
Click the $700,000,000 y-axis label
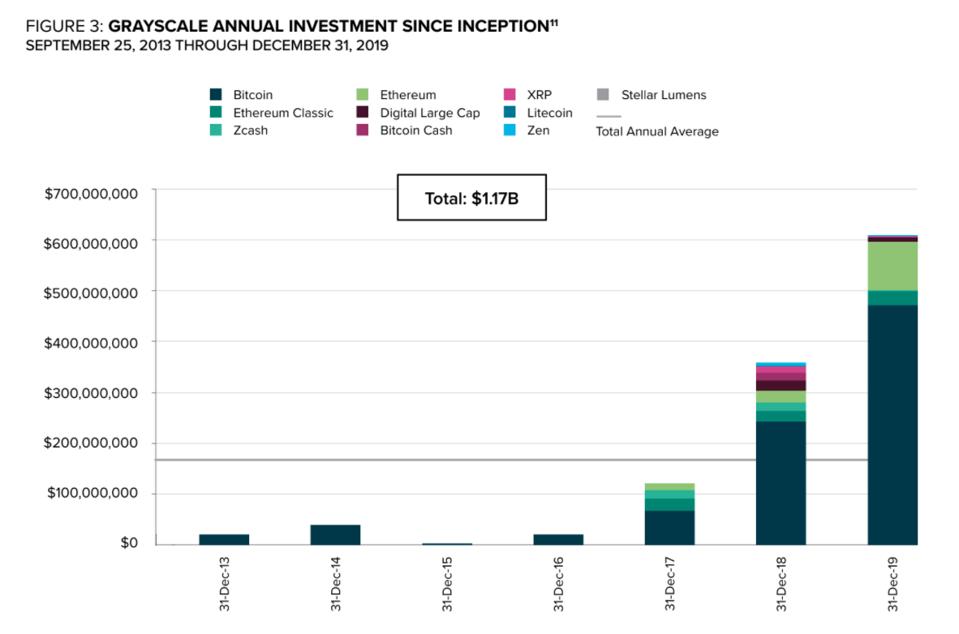pyautogui.click(x=91, y=194)
